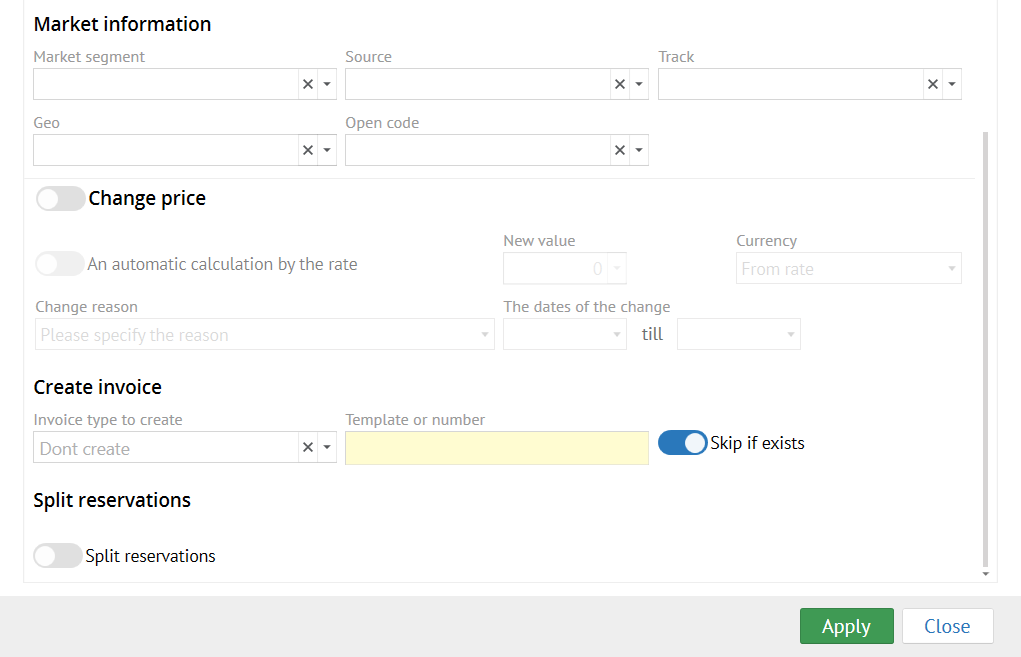Clear the Source field using X icon
The image size is (1021, 657).
tap(620, 85)
